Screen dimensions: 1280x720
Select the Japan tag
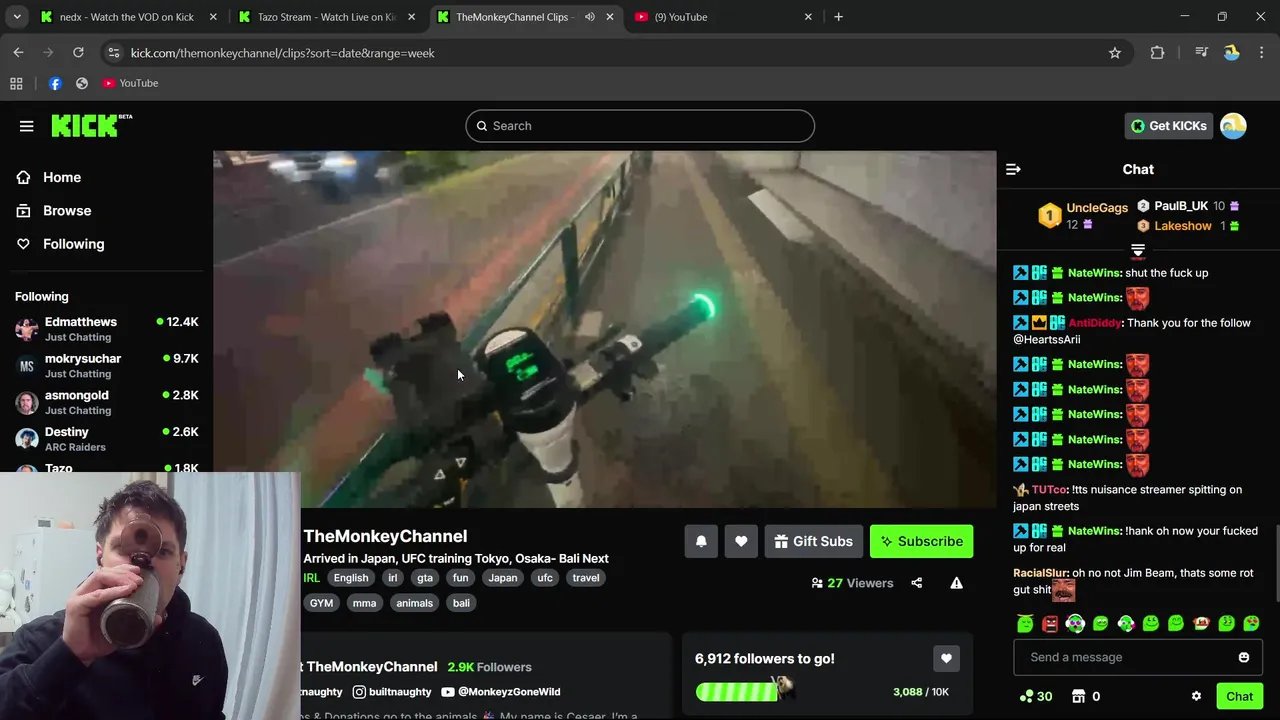[x=503, y=578]
